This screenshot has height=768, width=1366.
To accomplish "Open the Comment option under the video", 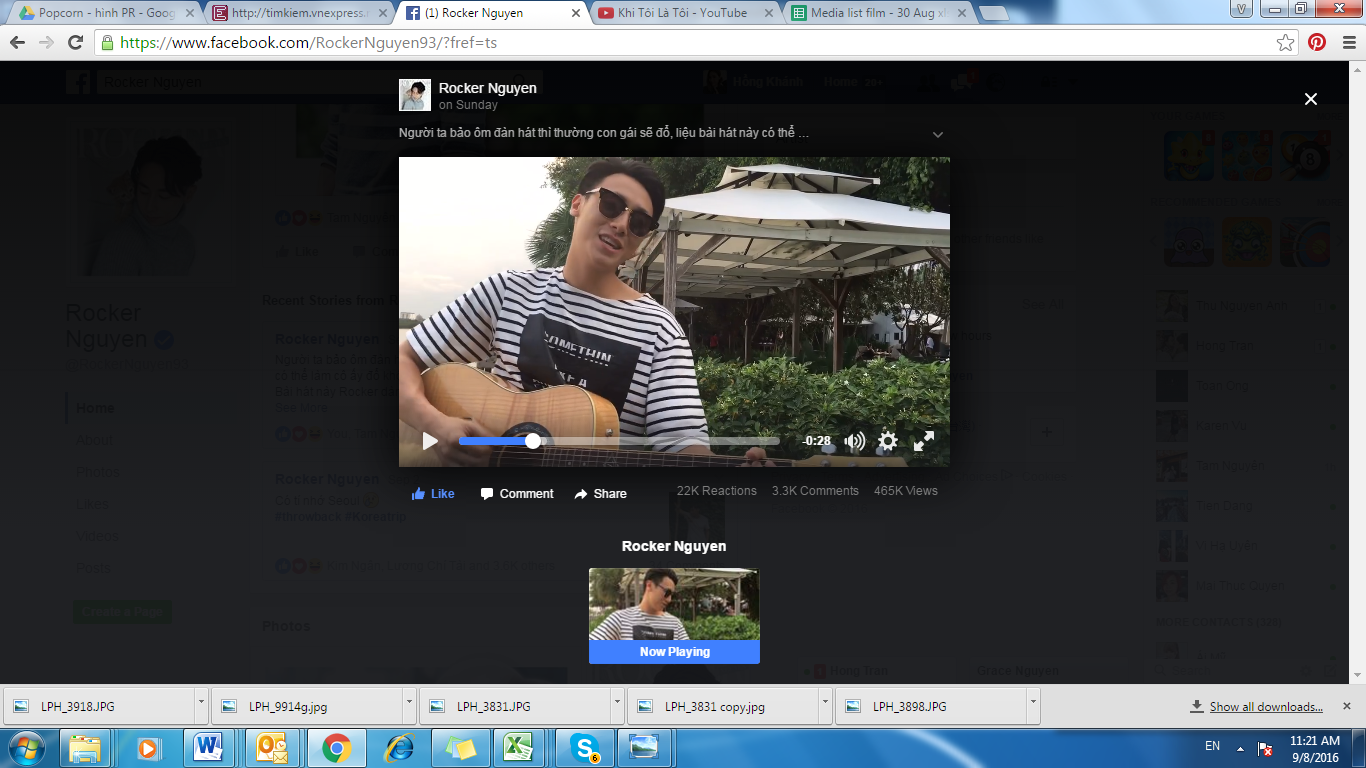I will point(517,494).
